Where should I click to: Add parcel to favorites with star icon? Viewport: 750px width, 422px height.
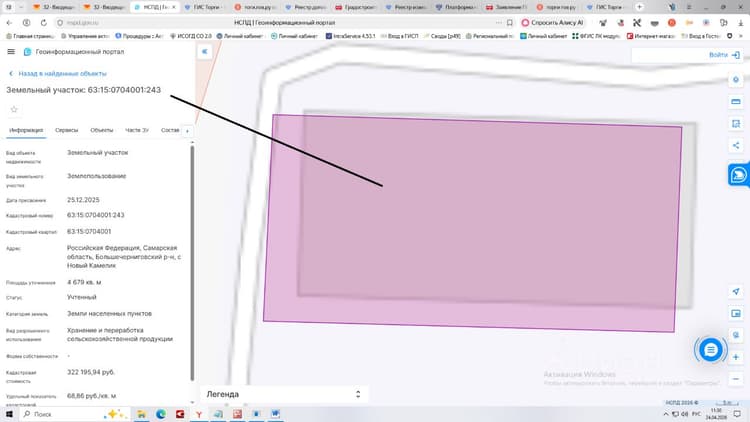[x=14, y=110]
